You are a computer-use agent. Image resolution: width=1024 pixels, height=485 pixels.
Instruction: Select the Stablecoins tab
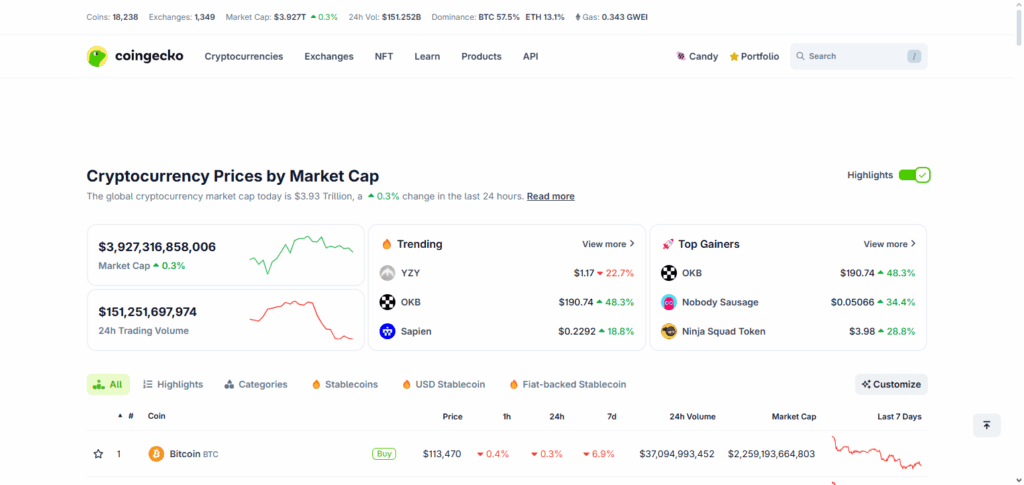345,384
